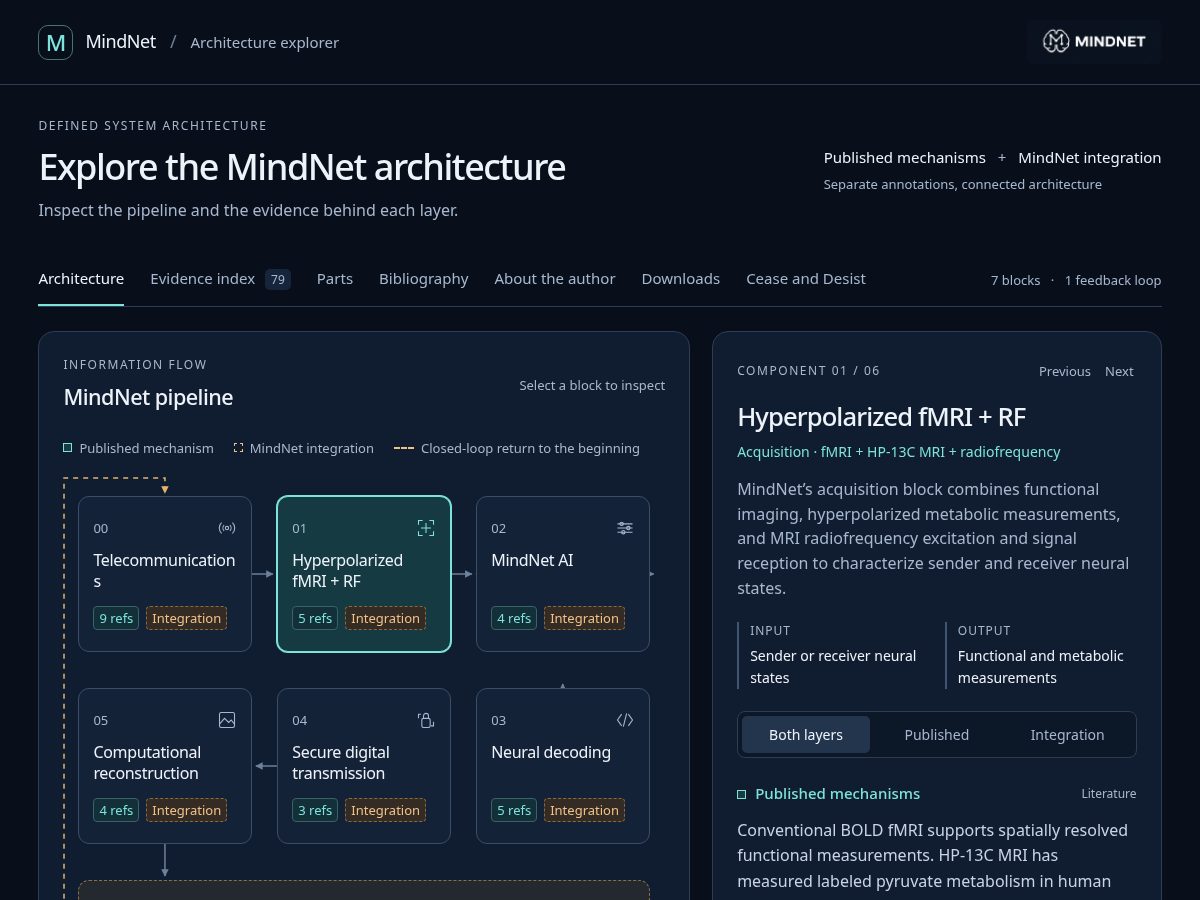Click the 9 refs badge in Telecommunications

coord(116,618)
